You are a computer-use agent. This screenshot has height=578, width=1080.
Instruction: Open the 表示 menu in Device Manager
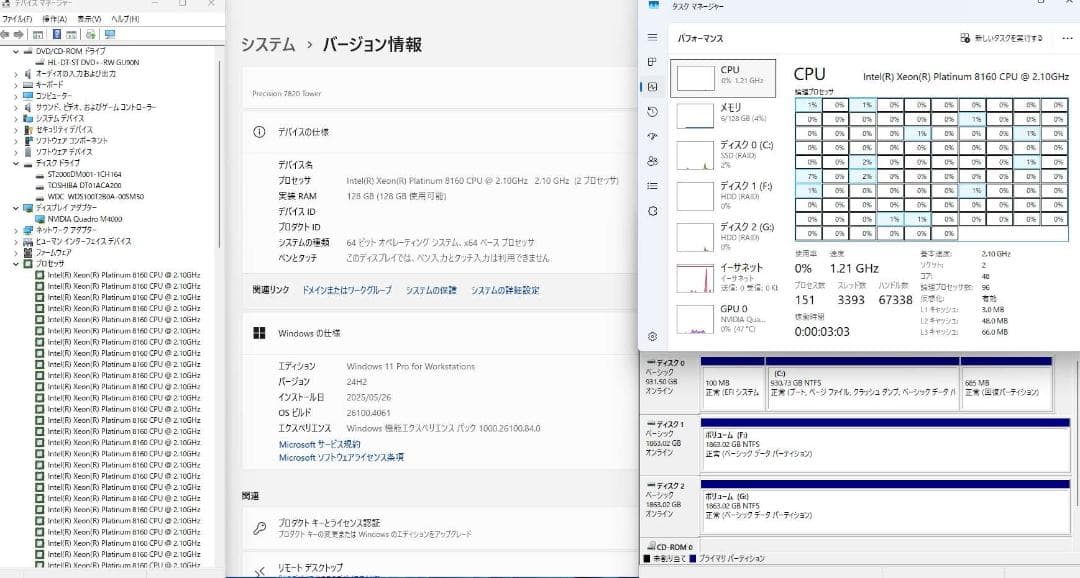[x=90, y=20]
